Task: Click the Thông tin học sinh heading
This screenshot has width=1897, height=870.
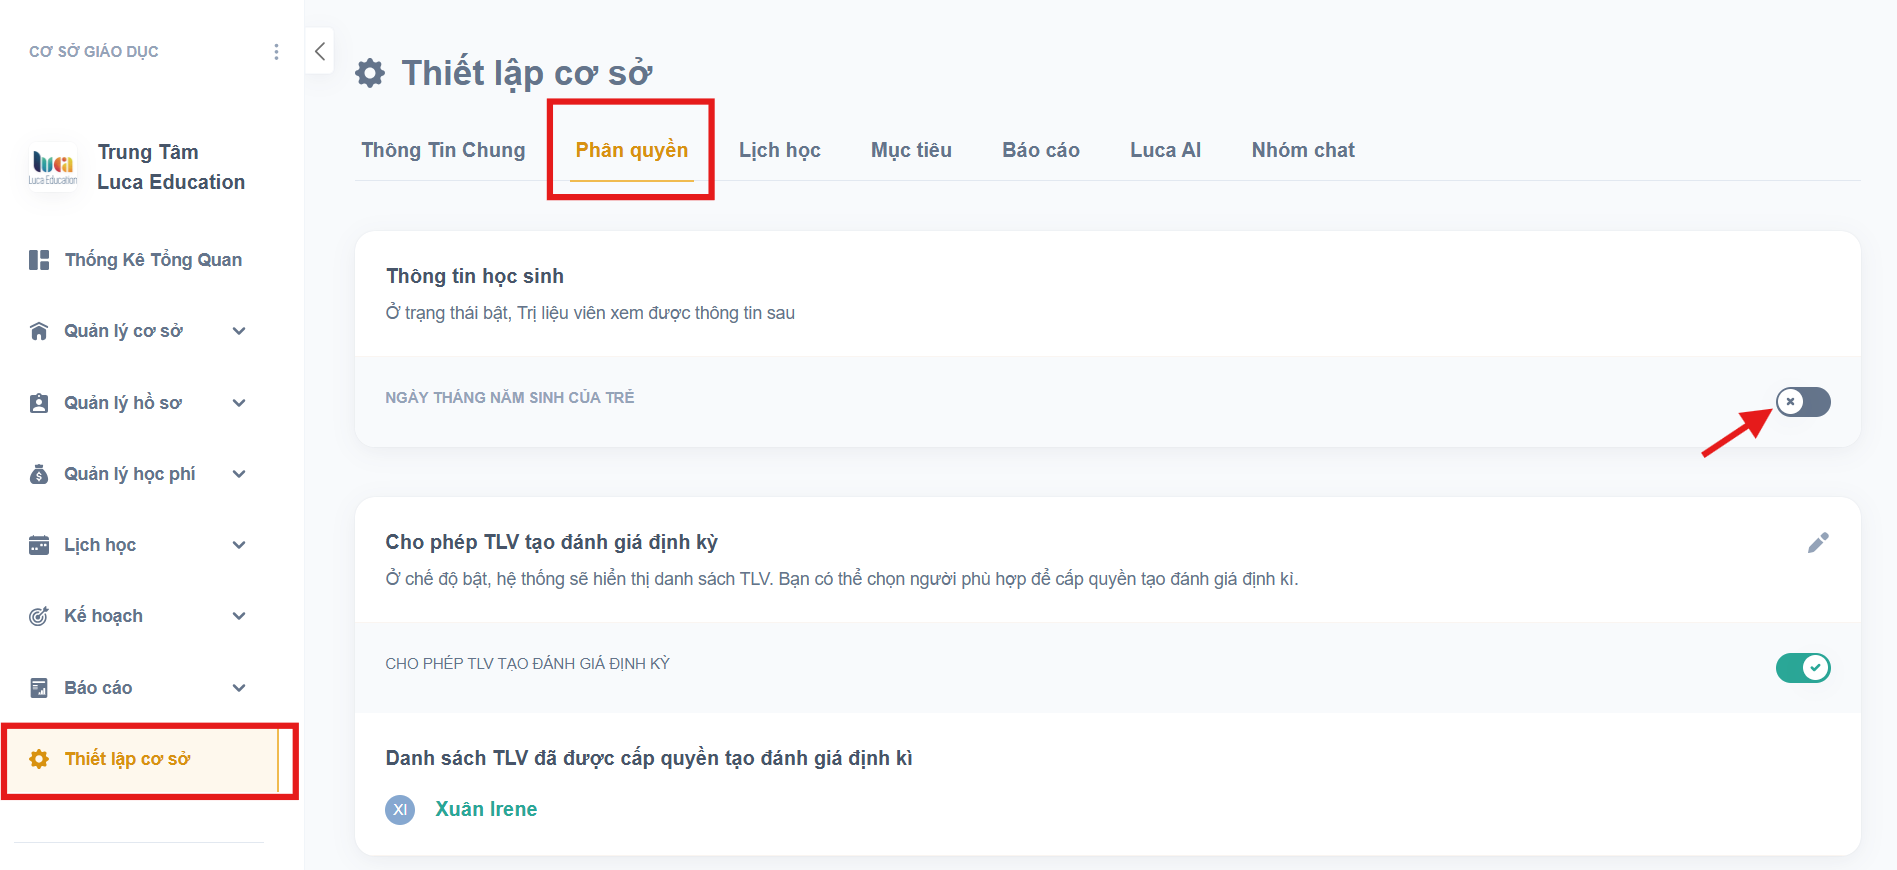Action: point(475,276)
